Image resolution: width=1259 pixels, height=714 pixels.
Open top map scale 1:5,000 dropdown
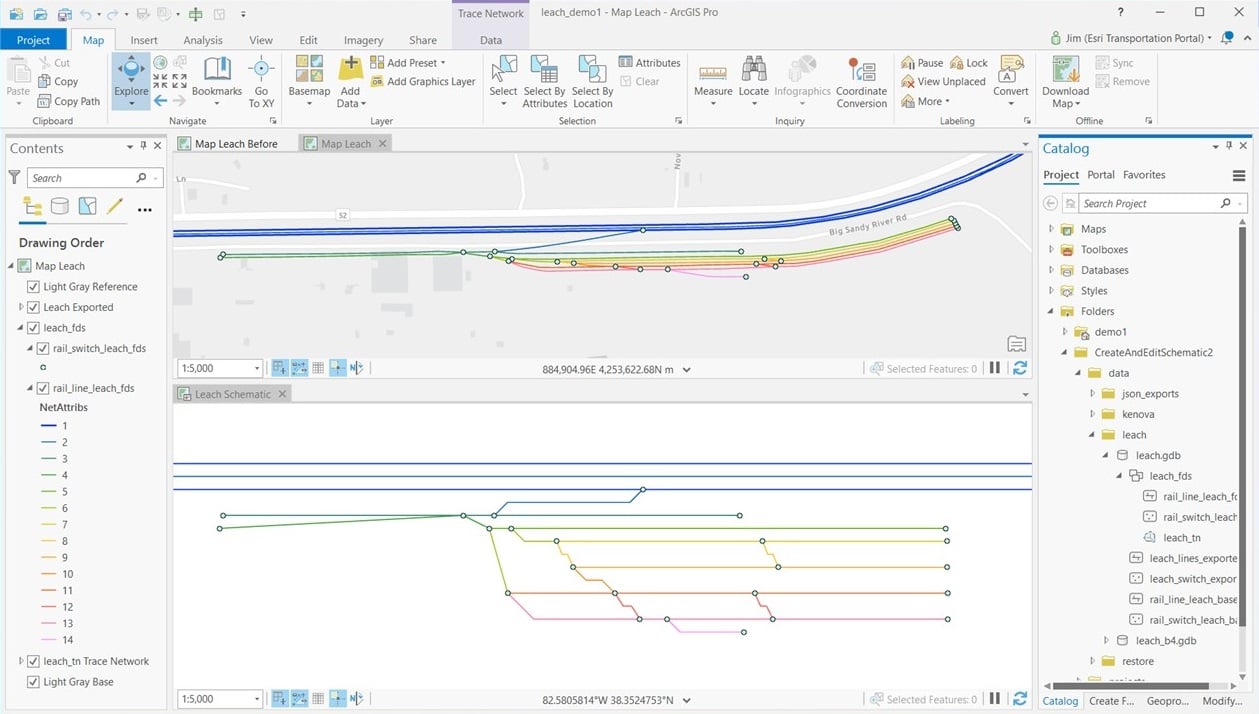(256, 369)
